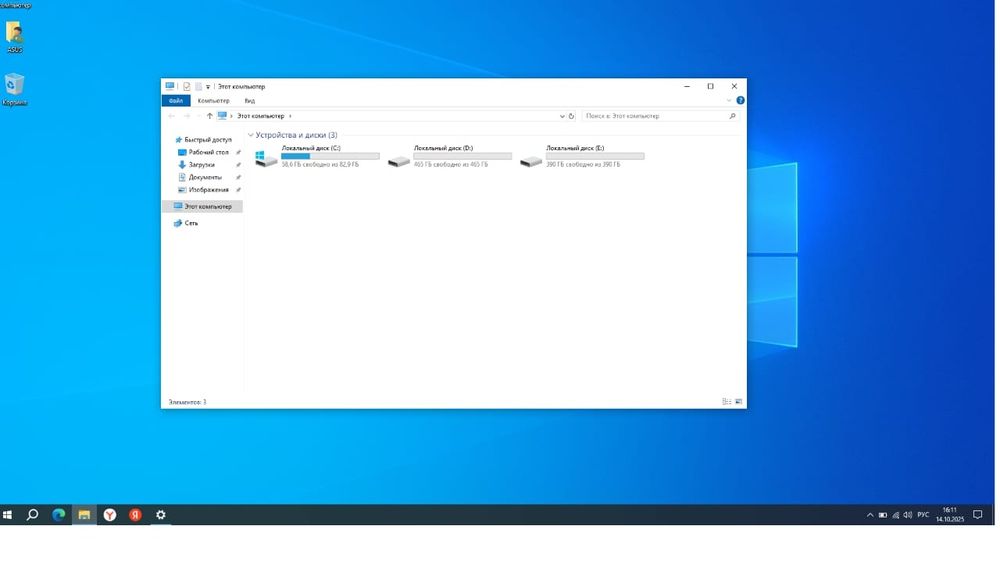Click the Back navigation arrow
The image size is (1000, 563).
tap(171, 116)
